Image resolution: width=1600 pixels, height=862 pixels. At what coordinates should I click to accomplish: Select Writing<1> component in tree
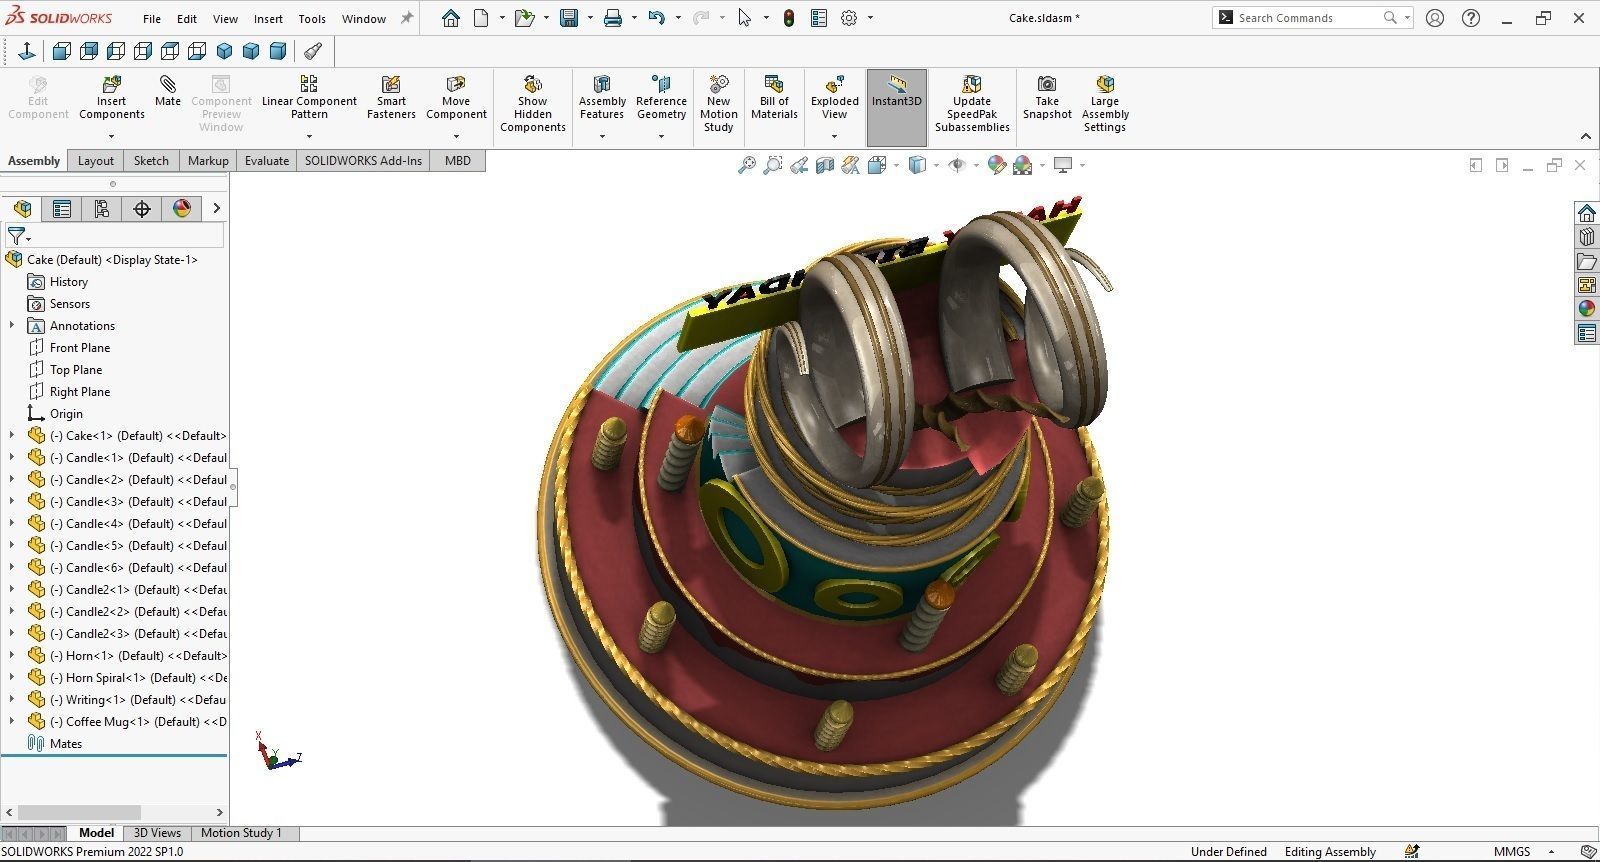[x=137, y=699]
